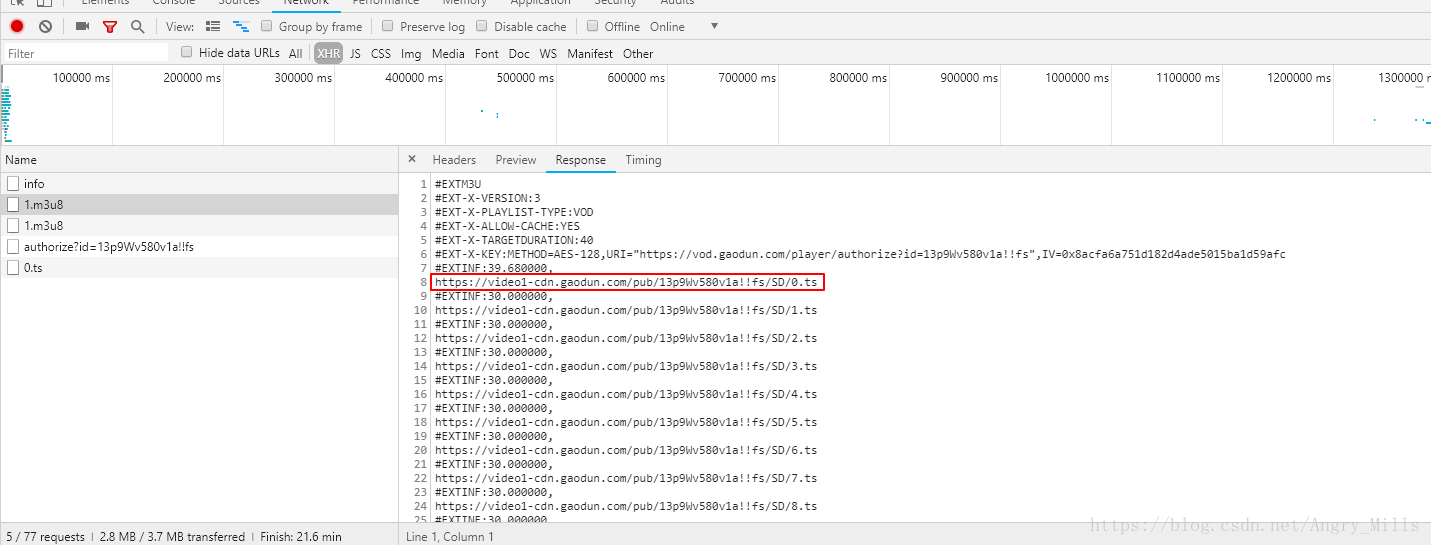This screenshot has height=545, width=1431.
Task: Click the SD/1.ts URL line
Action: tap(626, 311)
